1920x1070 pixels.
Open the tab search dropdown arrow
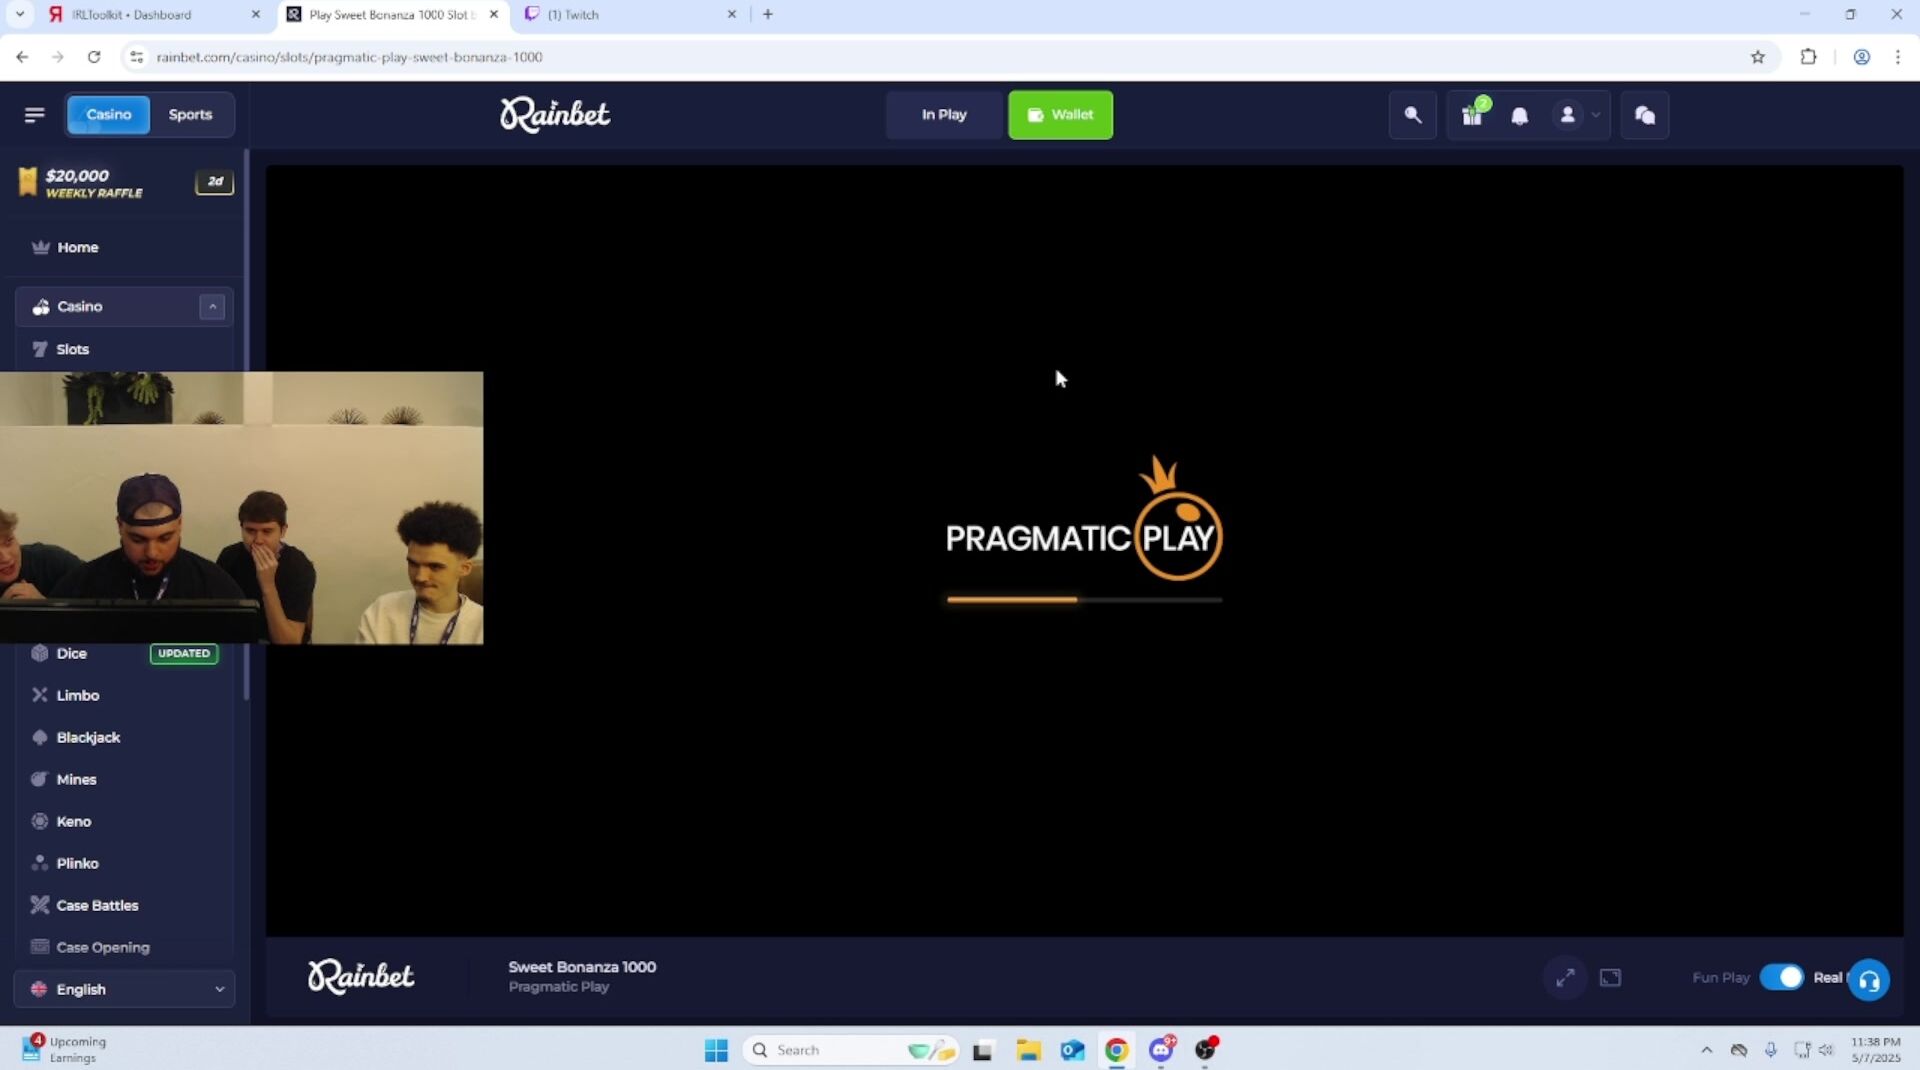(19, 15)
